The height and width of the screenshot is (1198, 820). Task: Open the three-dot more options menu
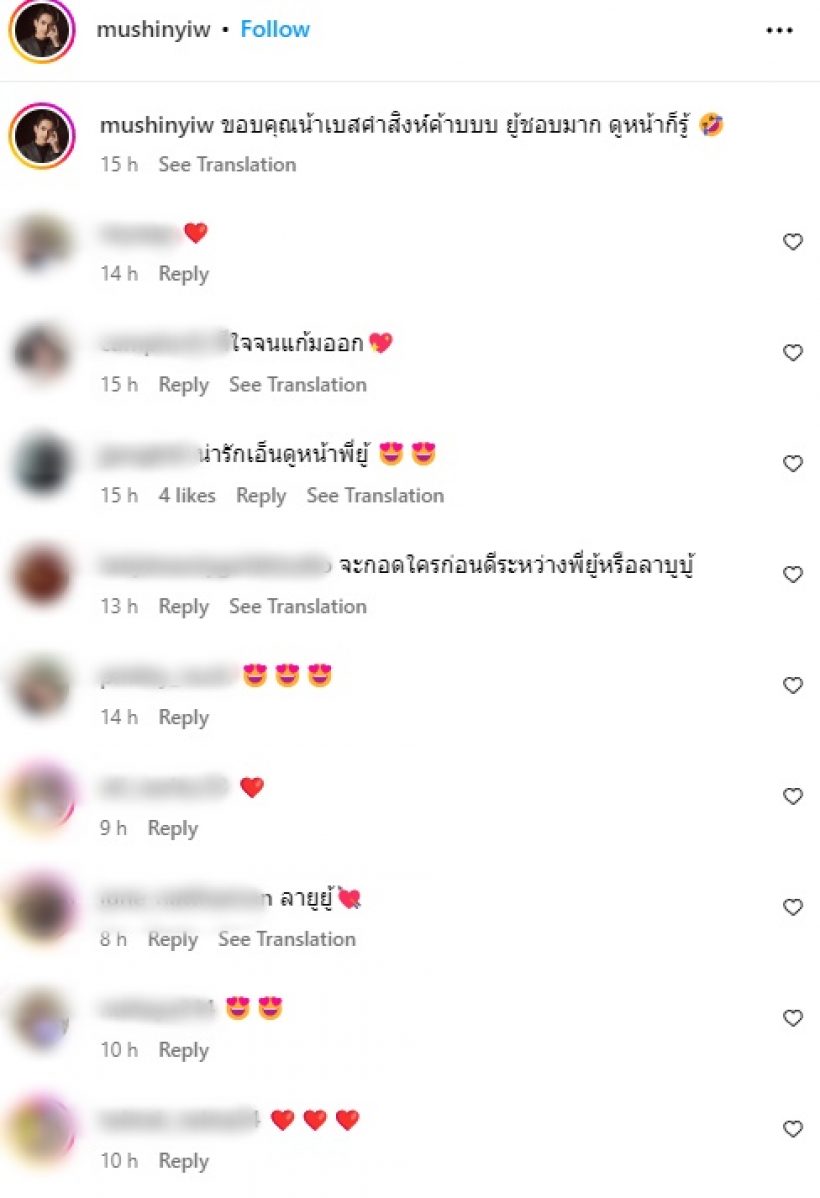tap(779, 31)
